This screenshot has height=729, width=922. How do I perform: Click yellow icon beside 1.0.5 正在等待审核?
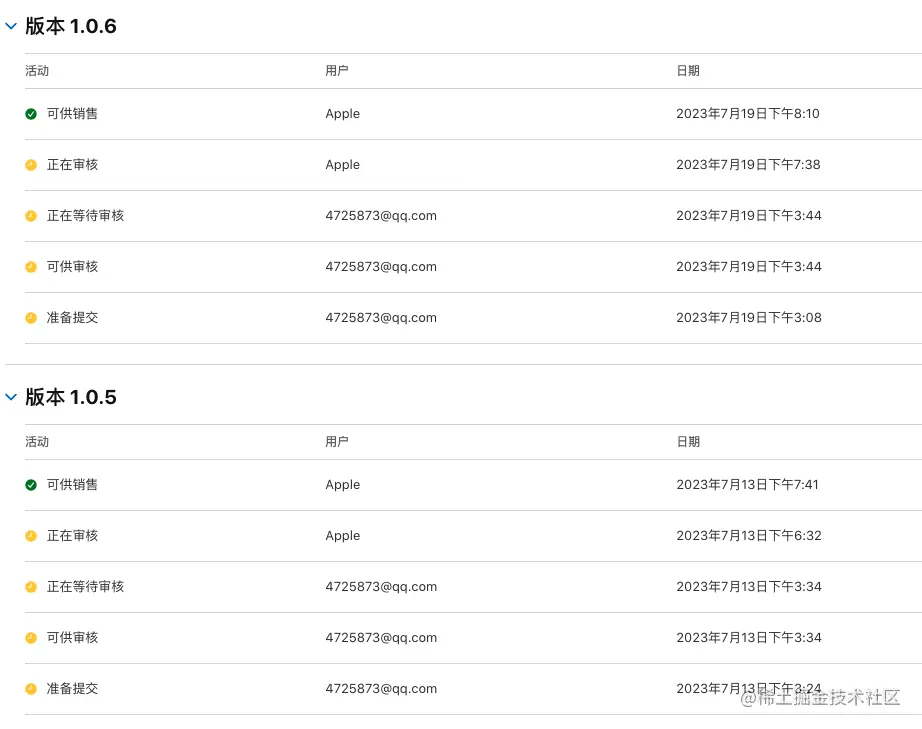click(31, 587)
